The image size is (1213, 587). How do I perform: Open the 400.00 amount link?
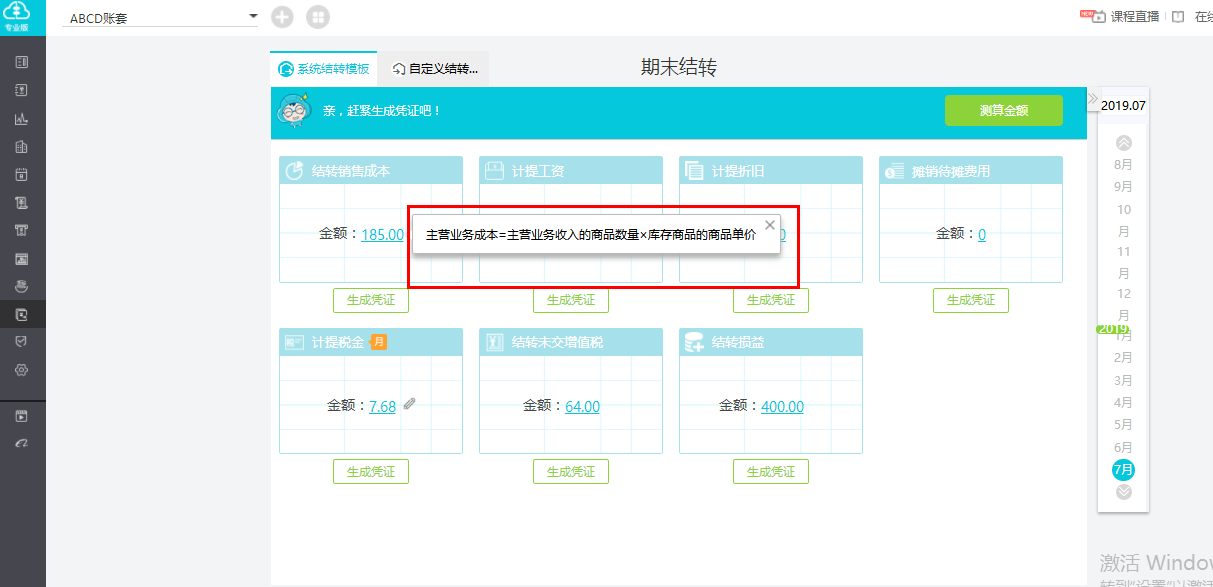782,406
